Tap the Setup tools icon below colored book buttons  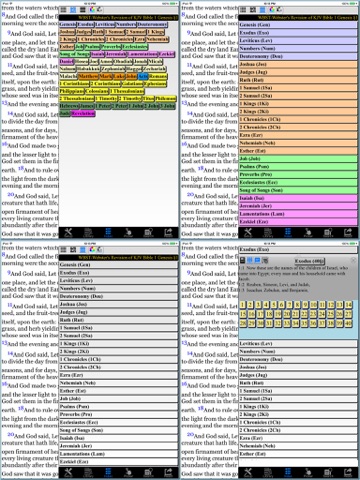68,232
